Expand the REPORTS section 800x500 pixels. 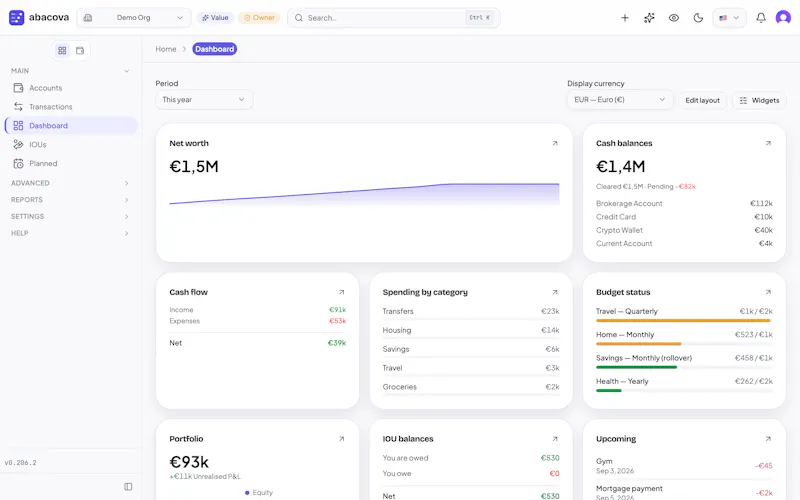pyautogui.click(x=70, y=200)
